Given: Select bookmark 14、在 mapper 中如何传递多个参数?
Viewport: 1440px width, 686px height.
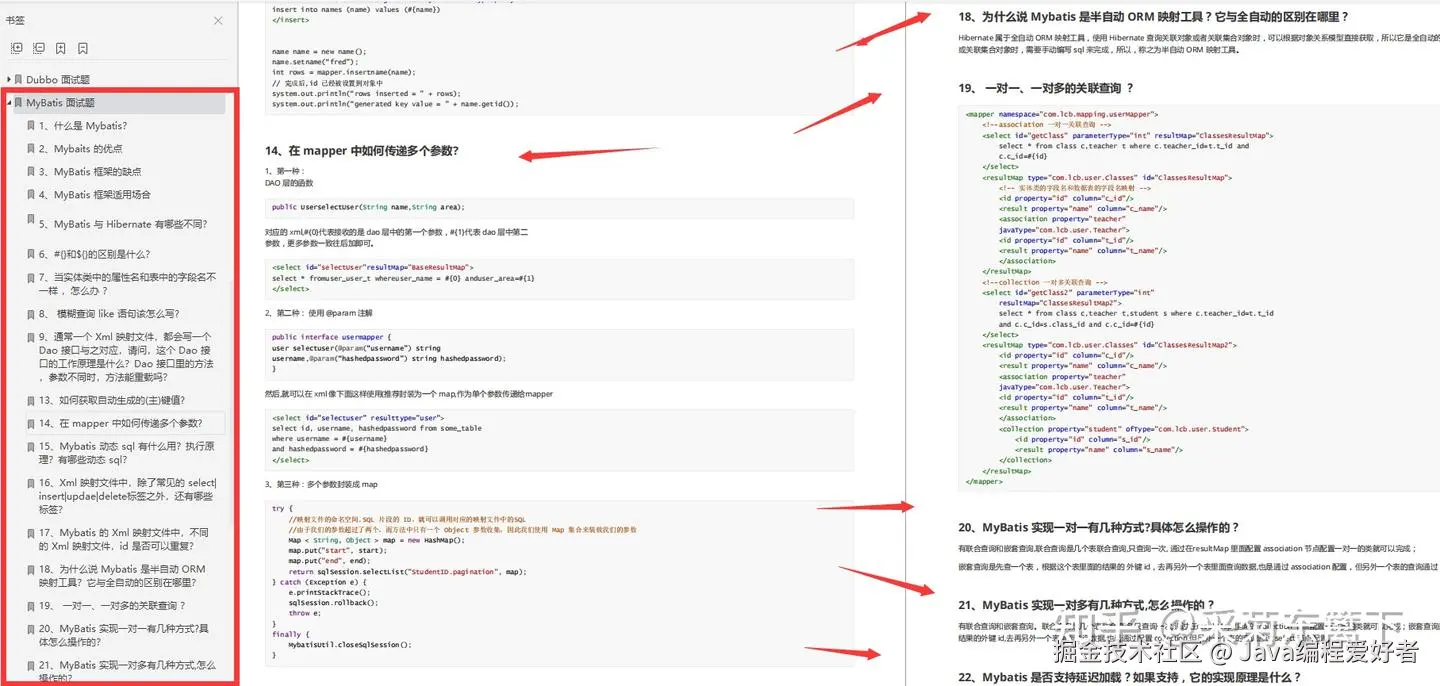Looking at the screenshot, I should coord(121,424).
